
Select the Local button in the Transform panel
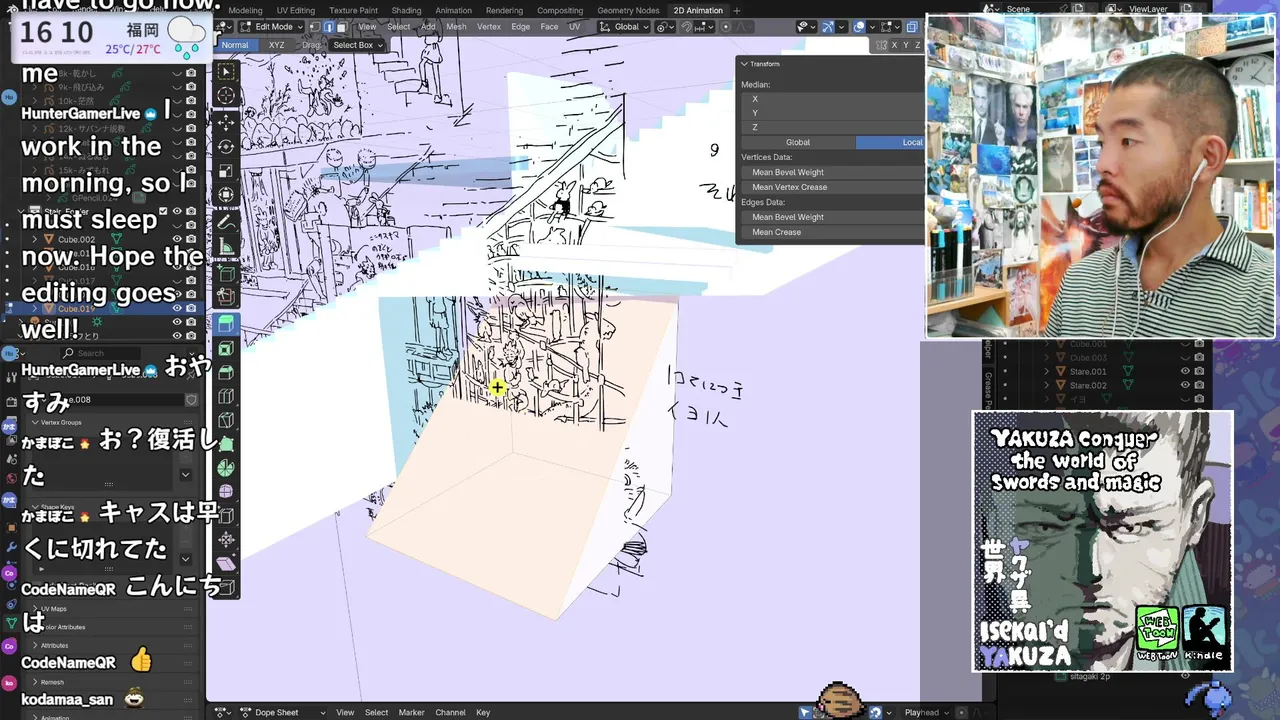pos(890,142)
